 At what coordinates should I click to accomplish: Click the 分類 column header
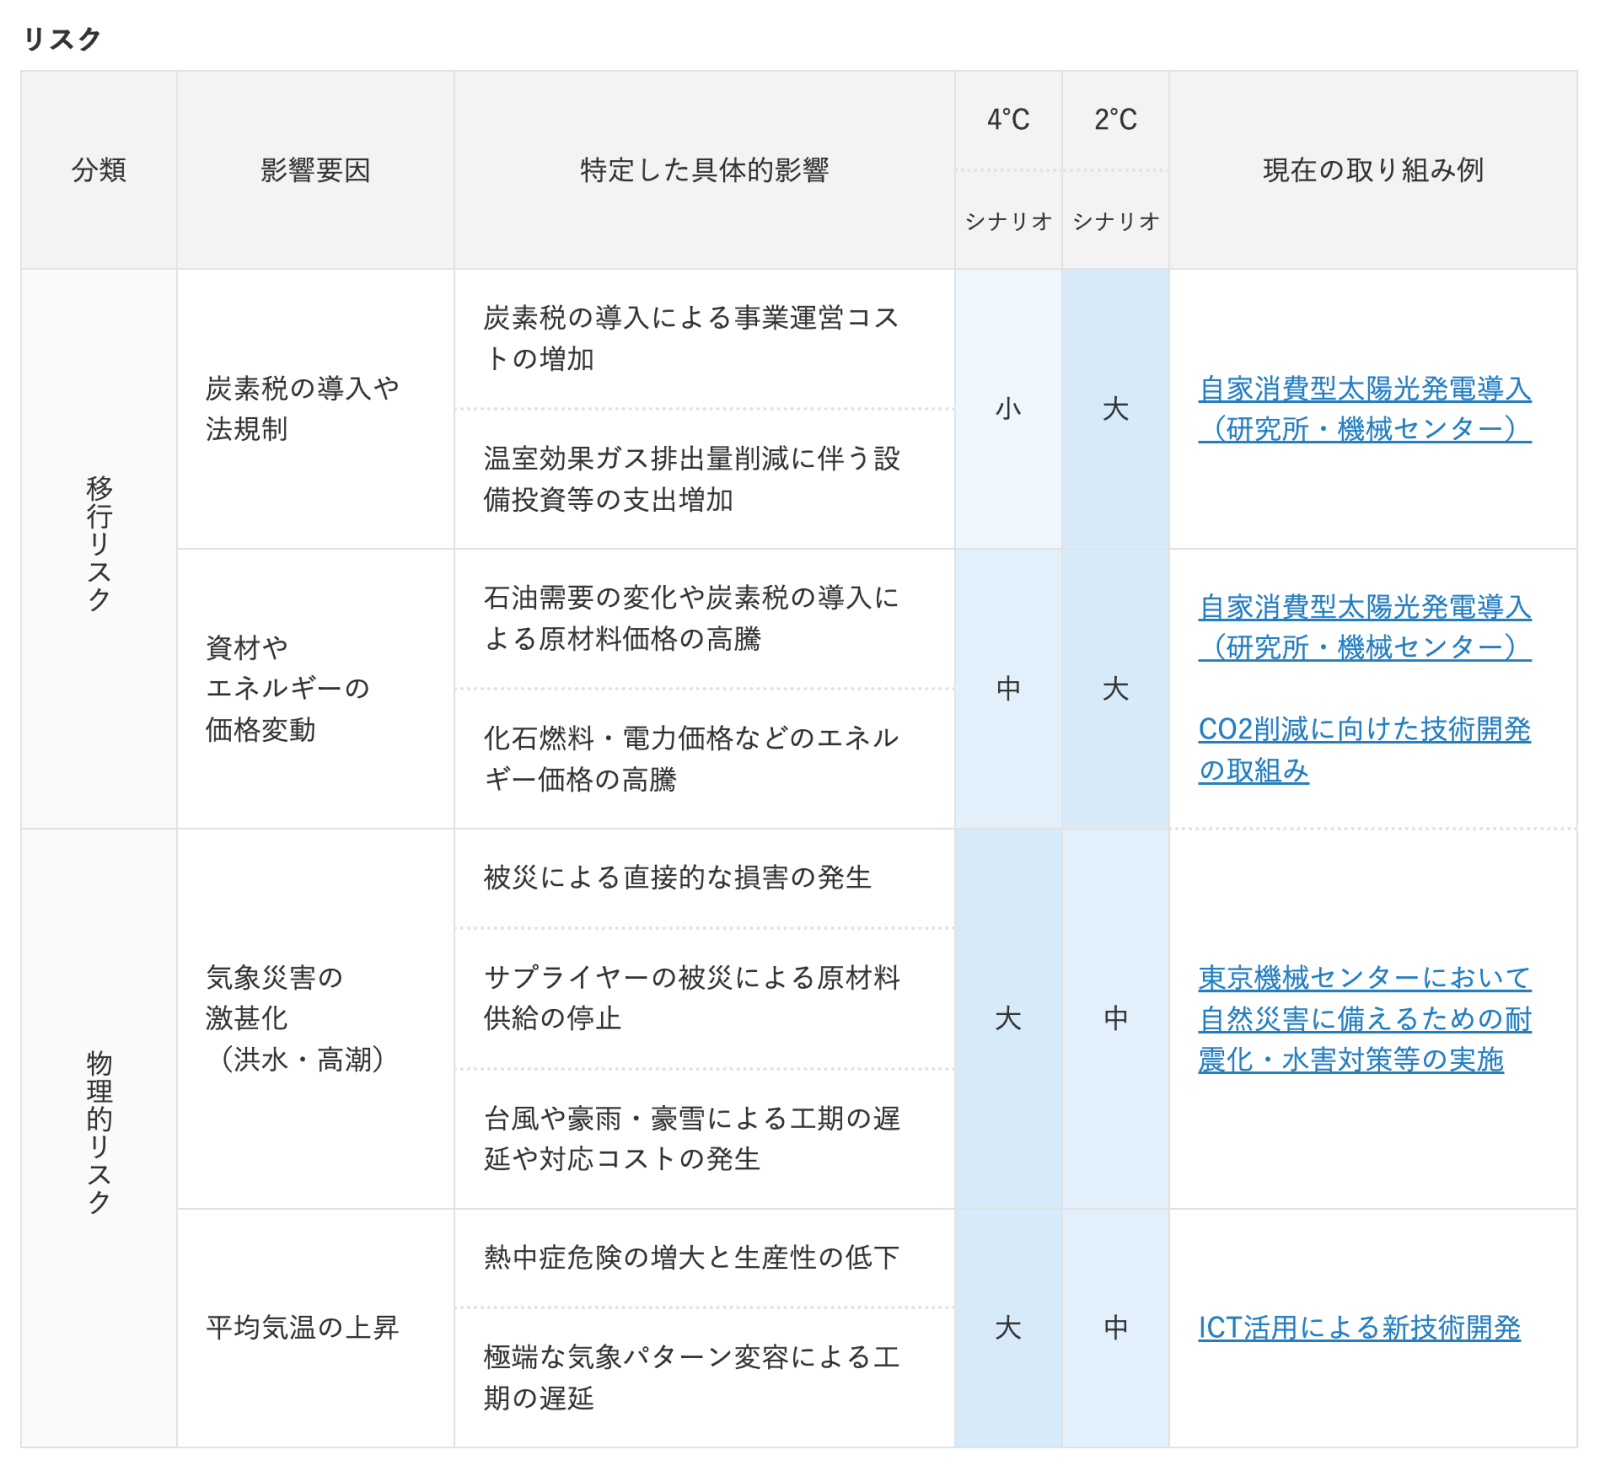99,170
